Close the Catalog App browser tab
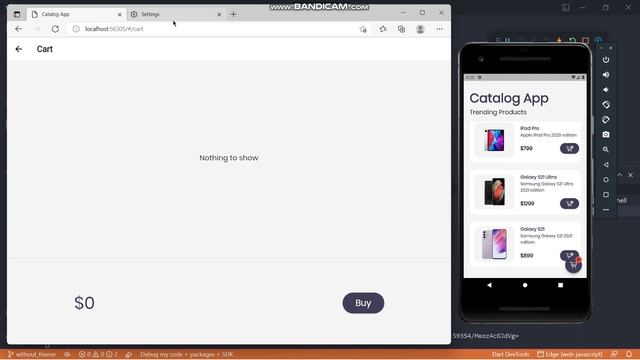 coord(120,14)
